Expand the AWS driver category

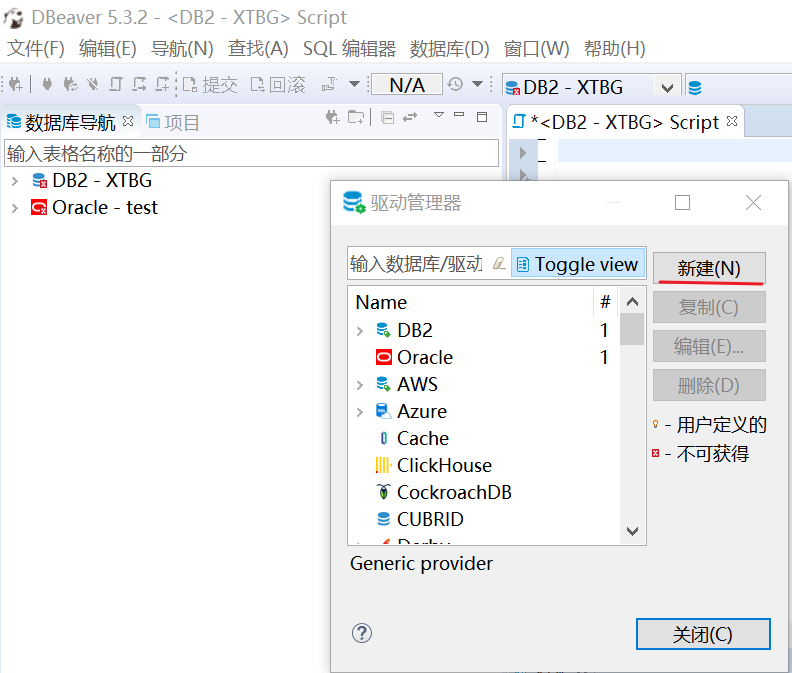tap(360, 386)
